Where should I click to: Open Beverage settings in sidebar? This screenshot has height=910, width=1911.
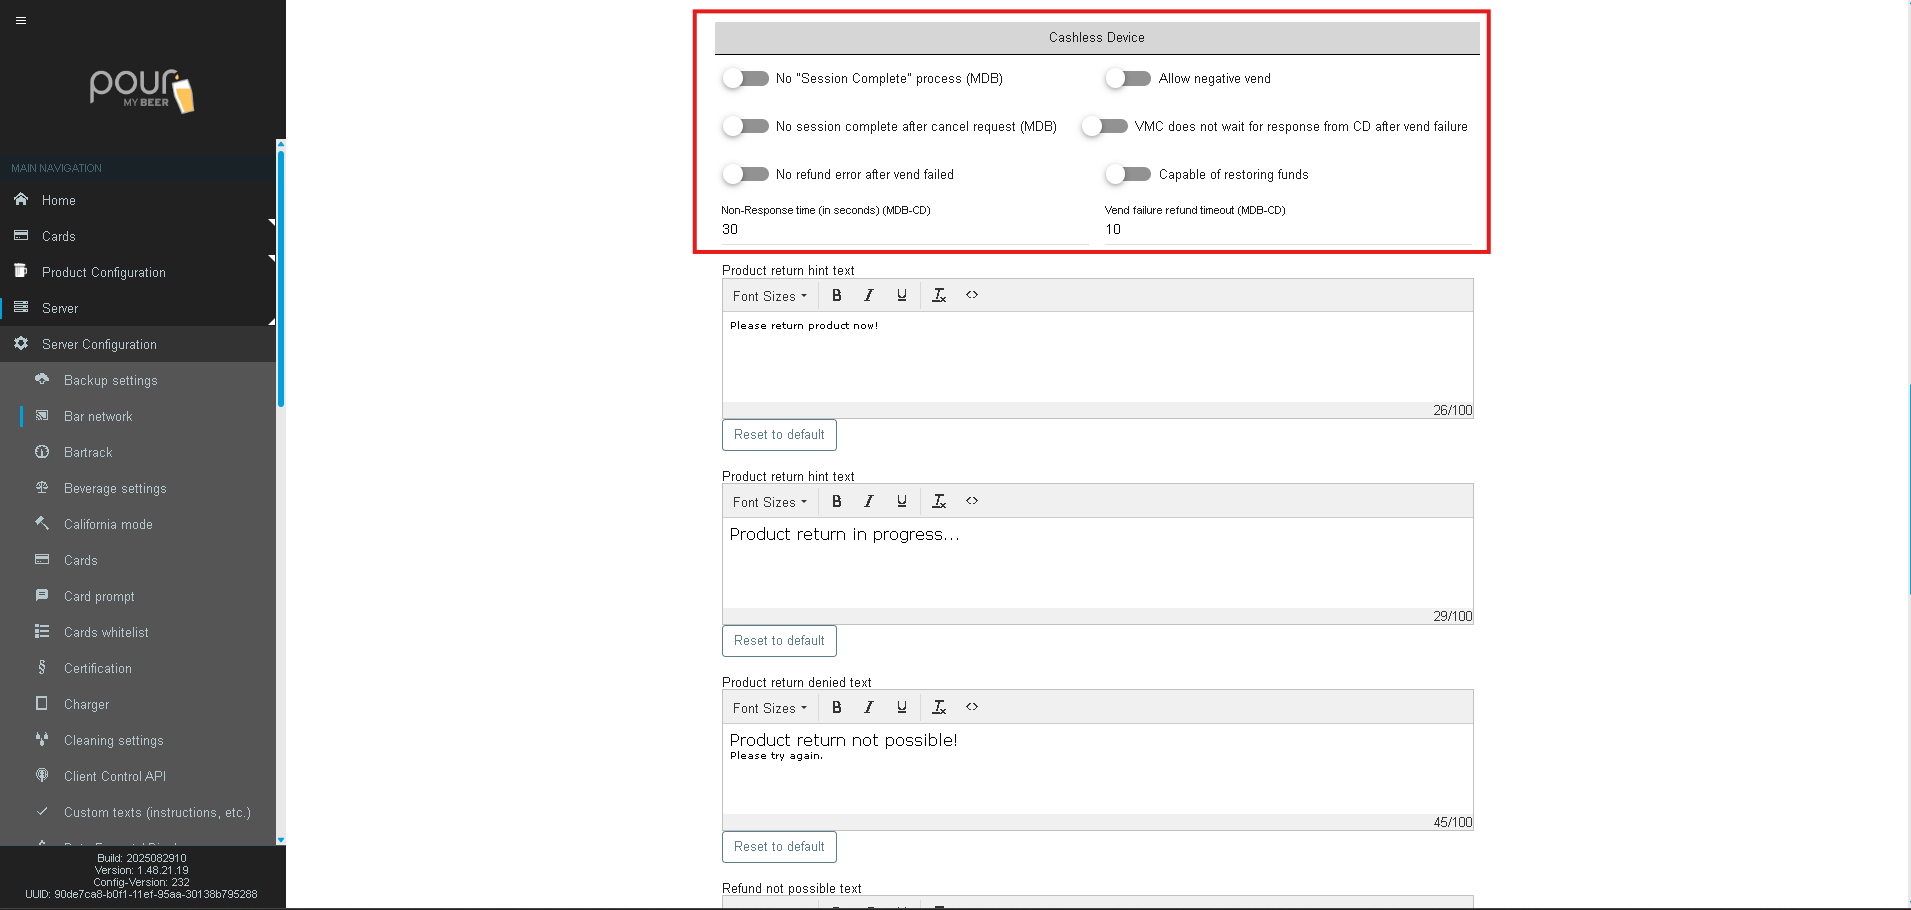(x=115, y=489)
